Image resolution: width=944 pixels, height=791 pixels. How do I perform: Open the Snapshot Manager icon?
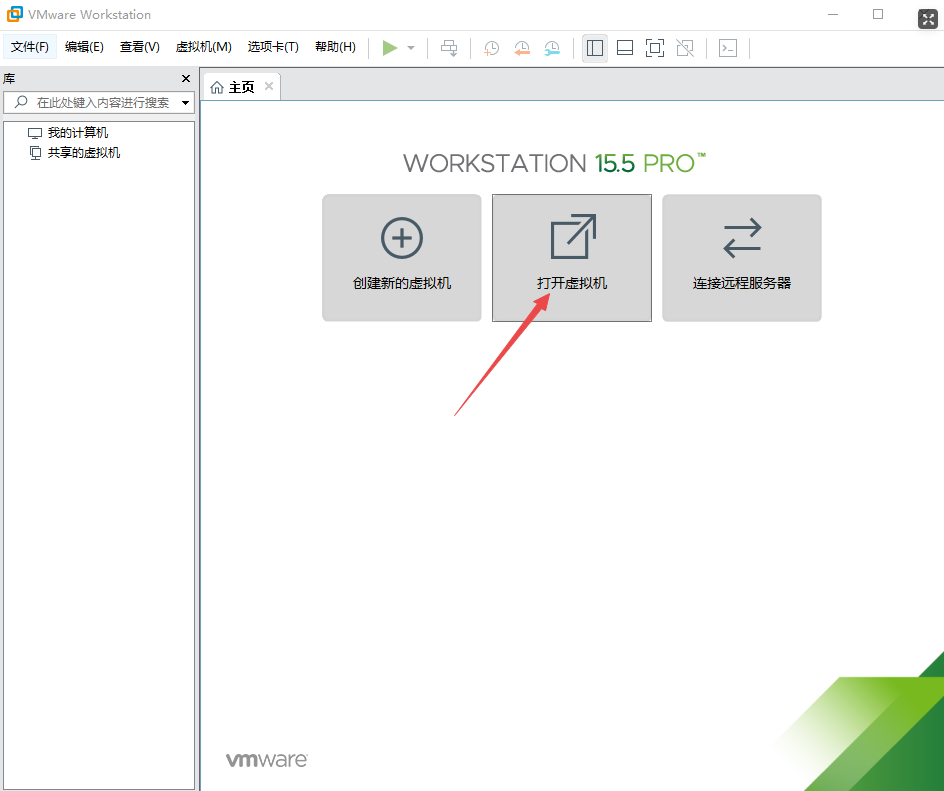[x=551, y=48]
